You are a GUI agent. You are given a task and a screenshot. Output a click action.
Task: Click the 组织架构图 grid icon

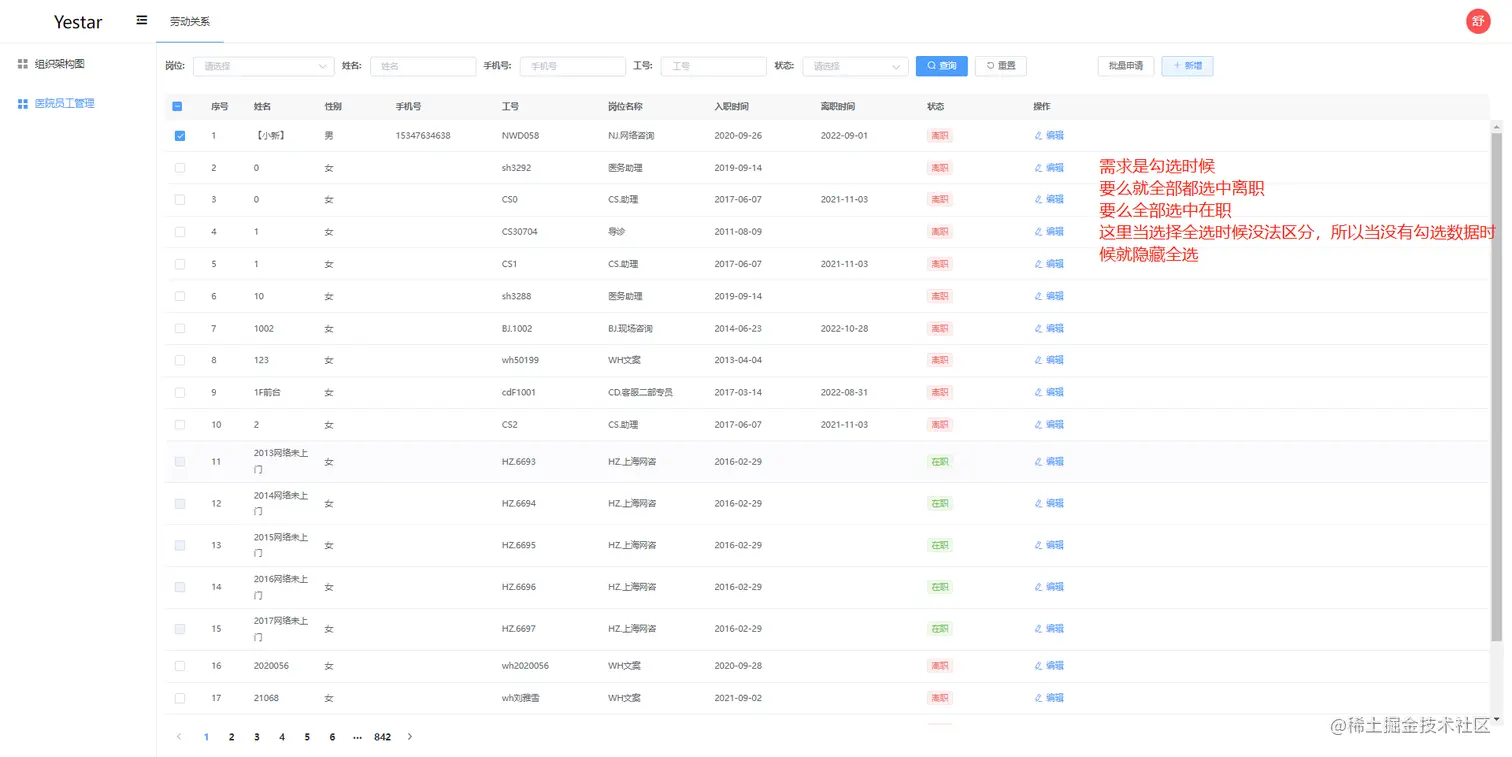23,64
